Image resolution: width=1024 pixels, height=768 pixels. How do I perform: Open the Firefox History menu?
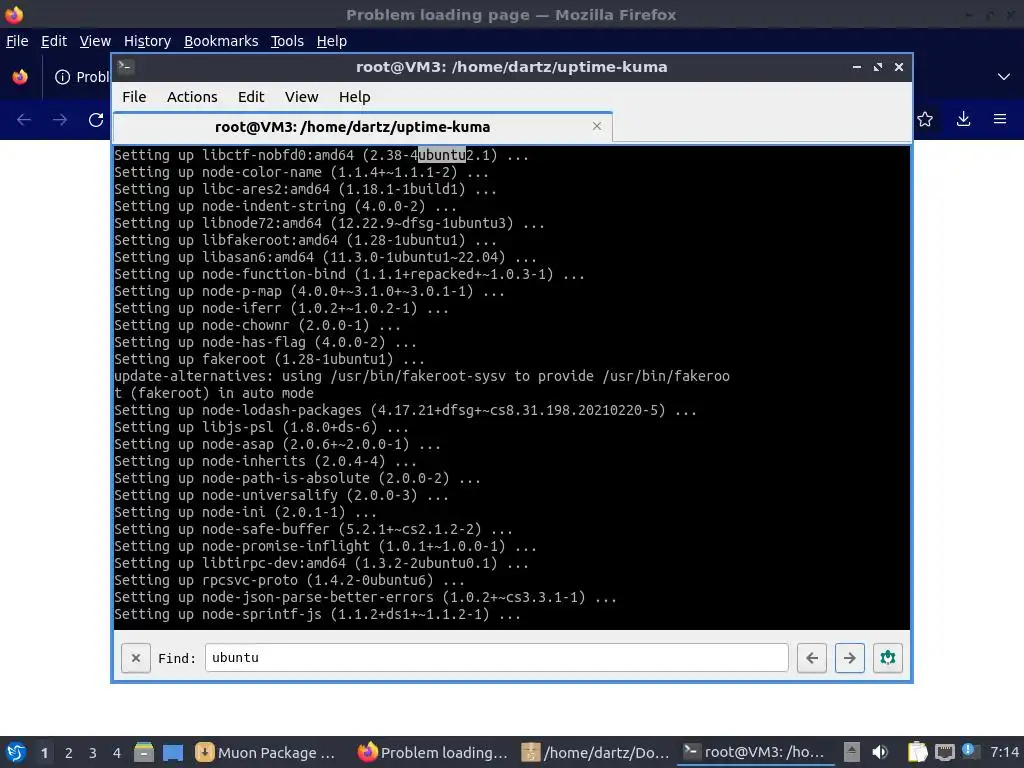click(147, 41)
